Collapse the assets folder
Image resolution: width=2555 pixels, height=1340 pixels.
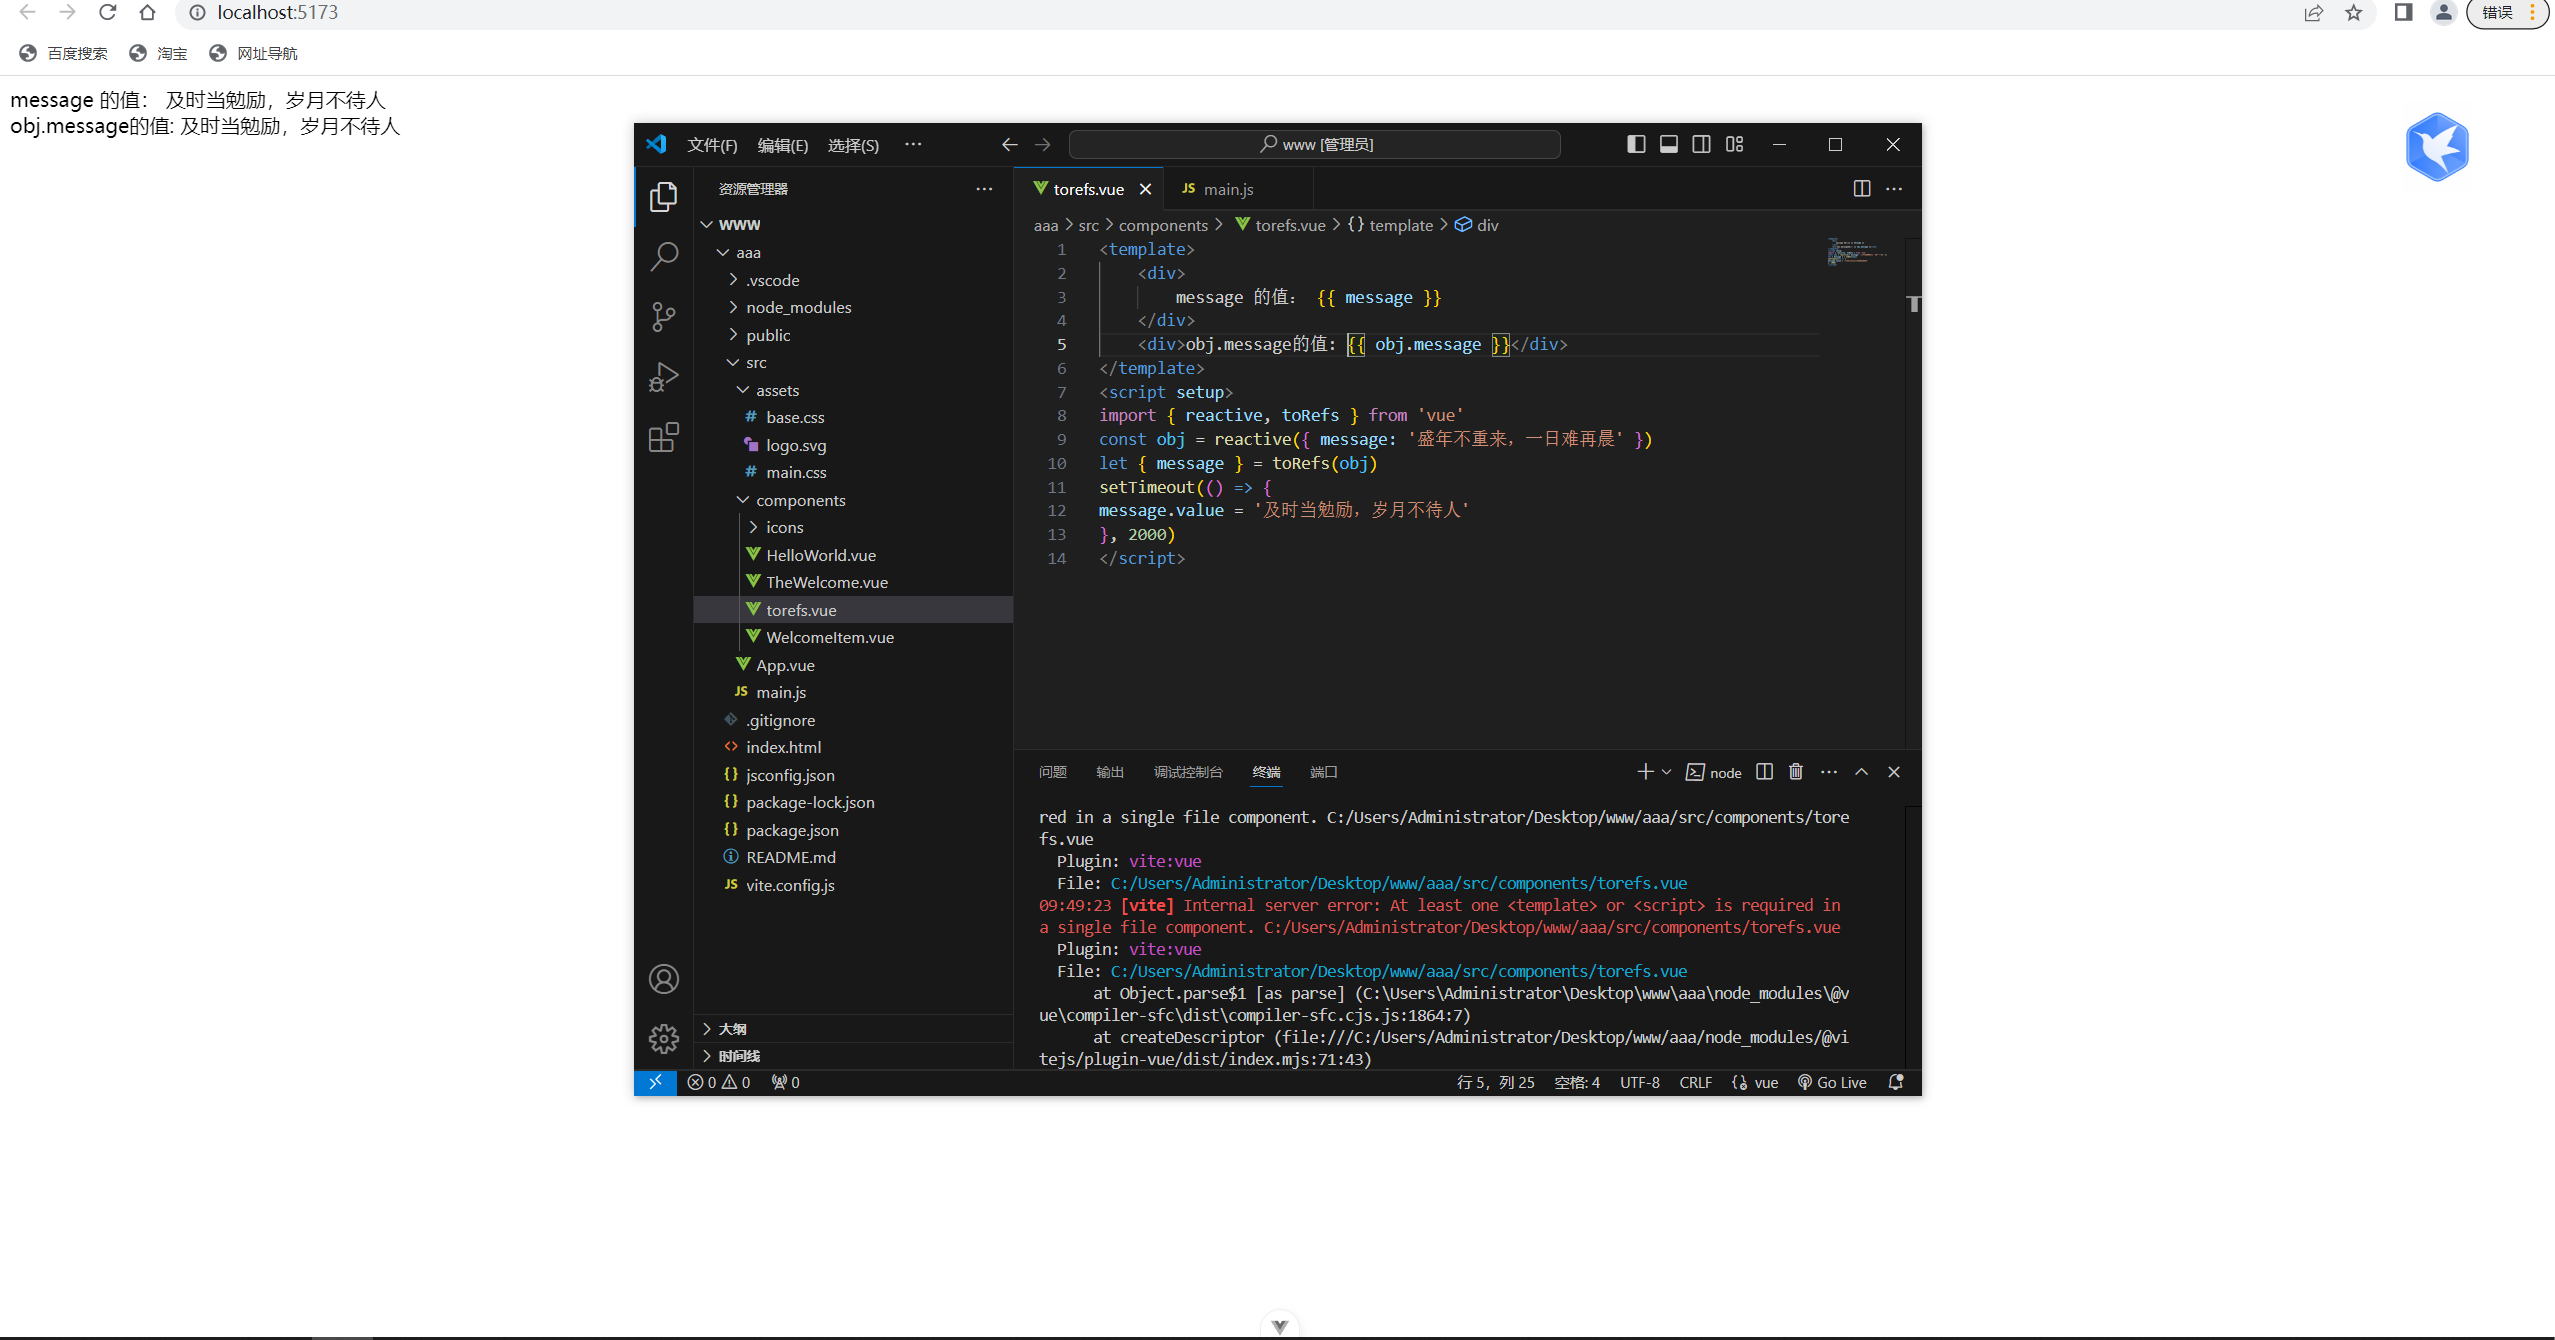743,390
